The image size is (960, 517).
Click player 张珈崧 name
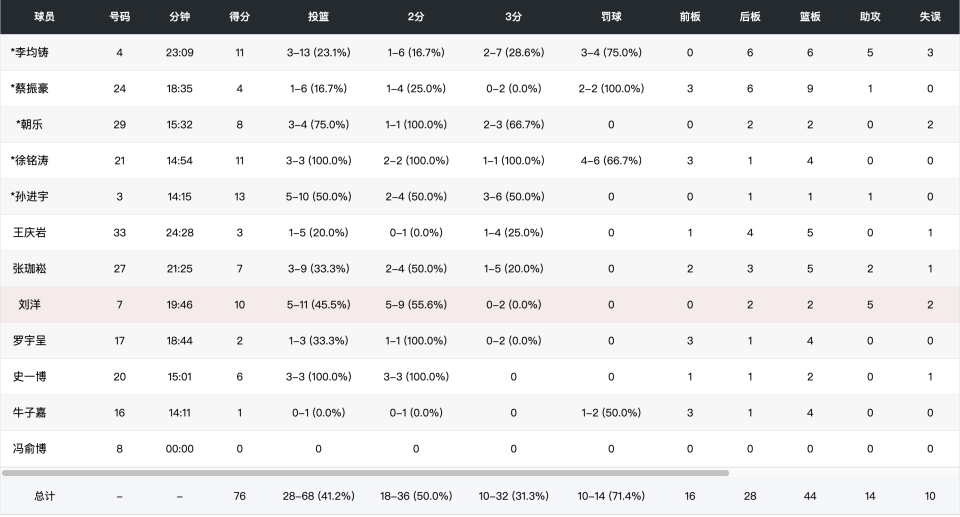click(29, 269)
